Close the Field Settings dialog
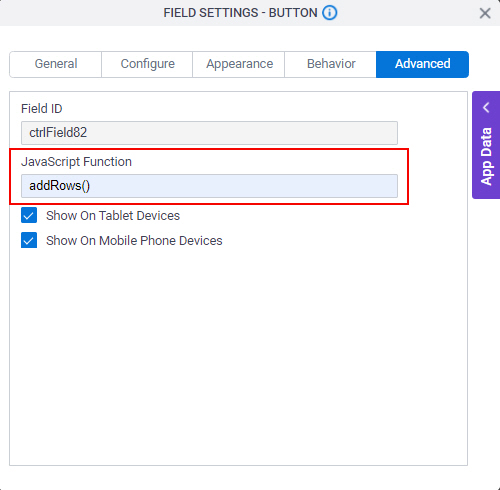Viewport: 500px width, 490px height. click(485, 13)
